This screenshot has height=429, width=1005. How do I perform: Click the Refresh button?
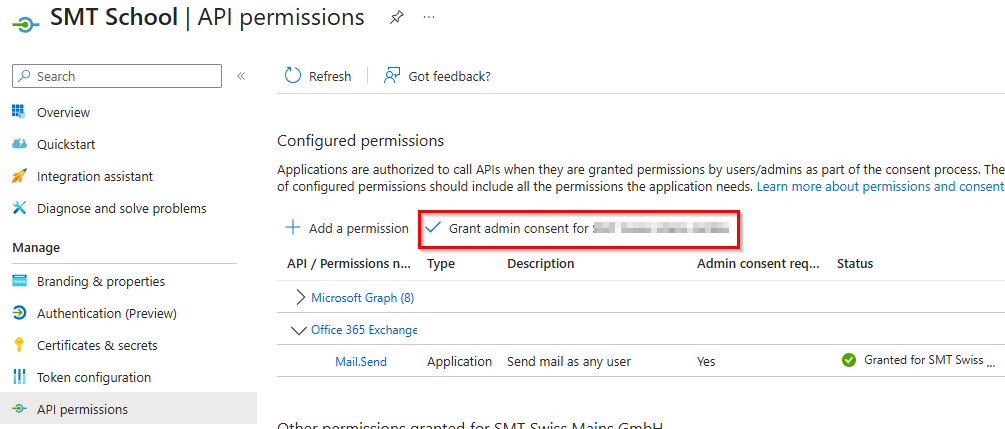pos(319,76)
